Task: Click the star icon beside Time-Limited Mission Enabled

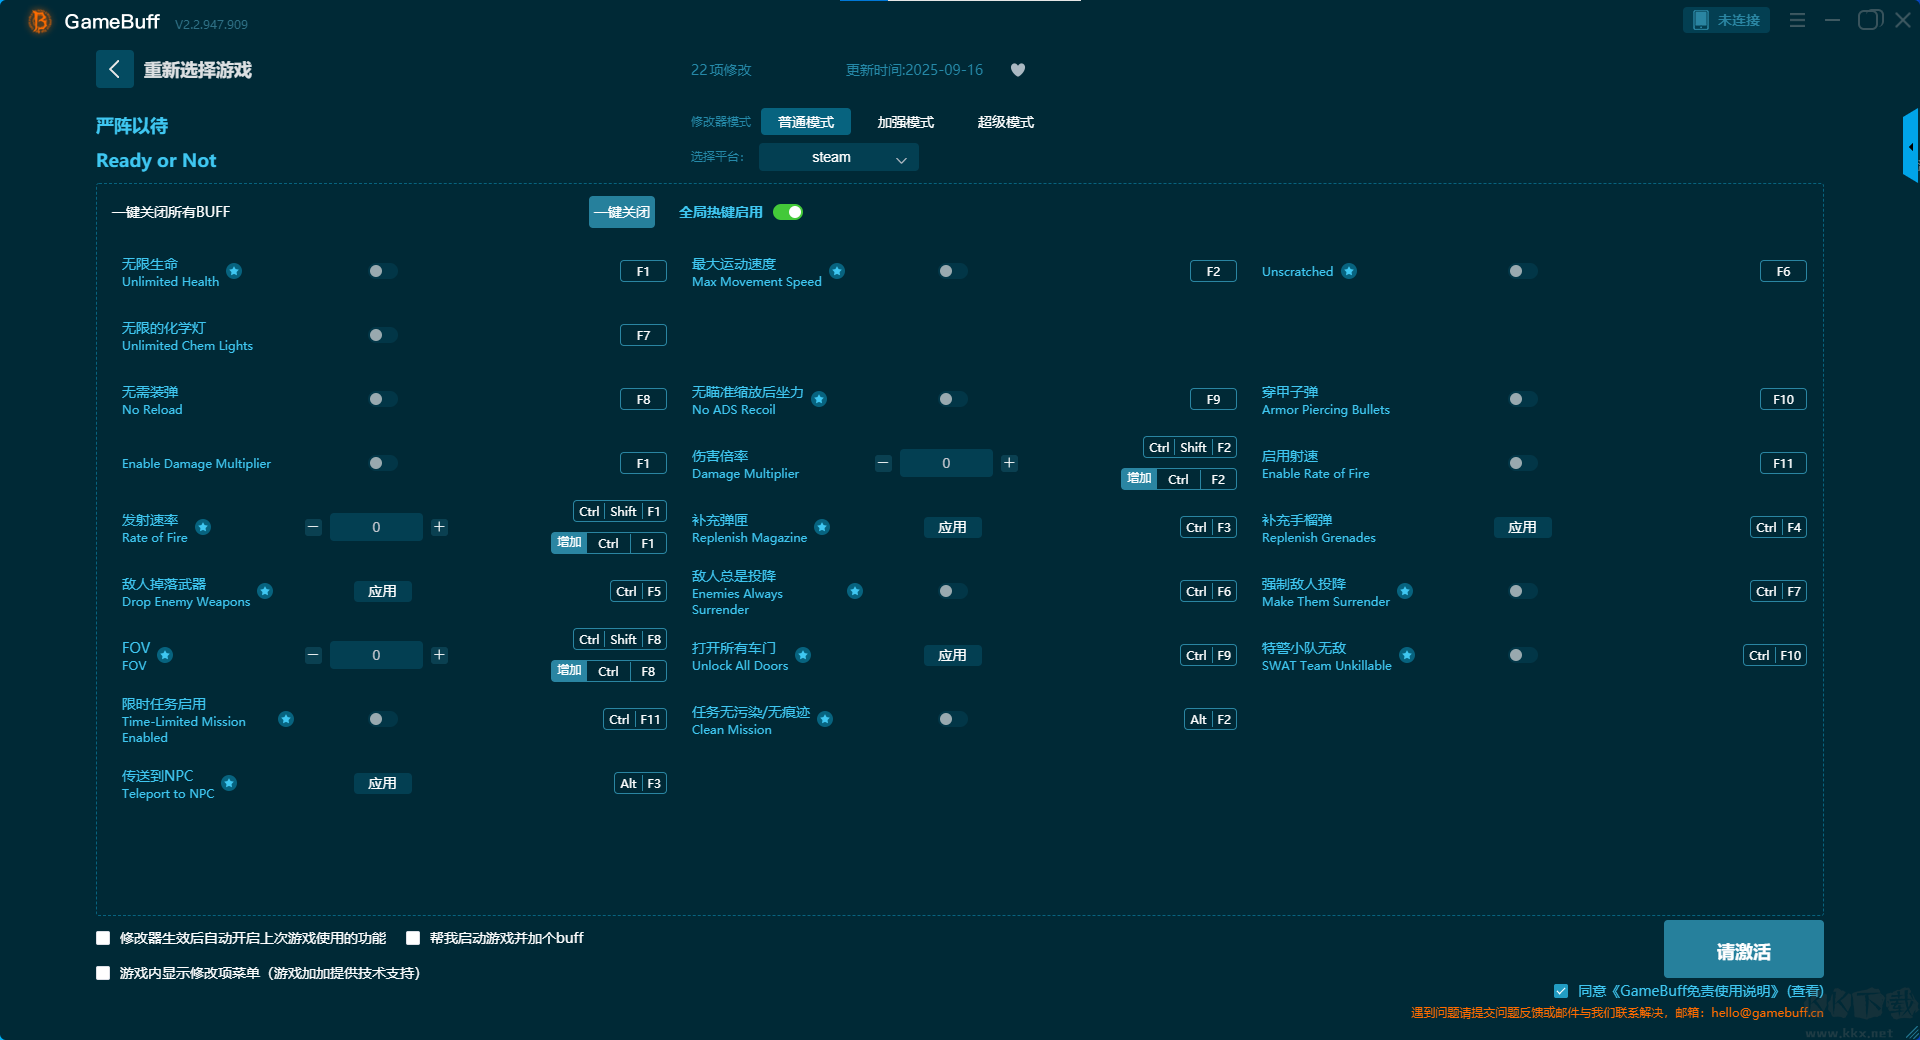Action: point(286,719)
